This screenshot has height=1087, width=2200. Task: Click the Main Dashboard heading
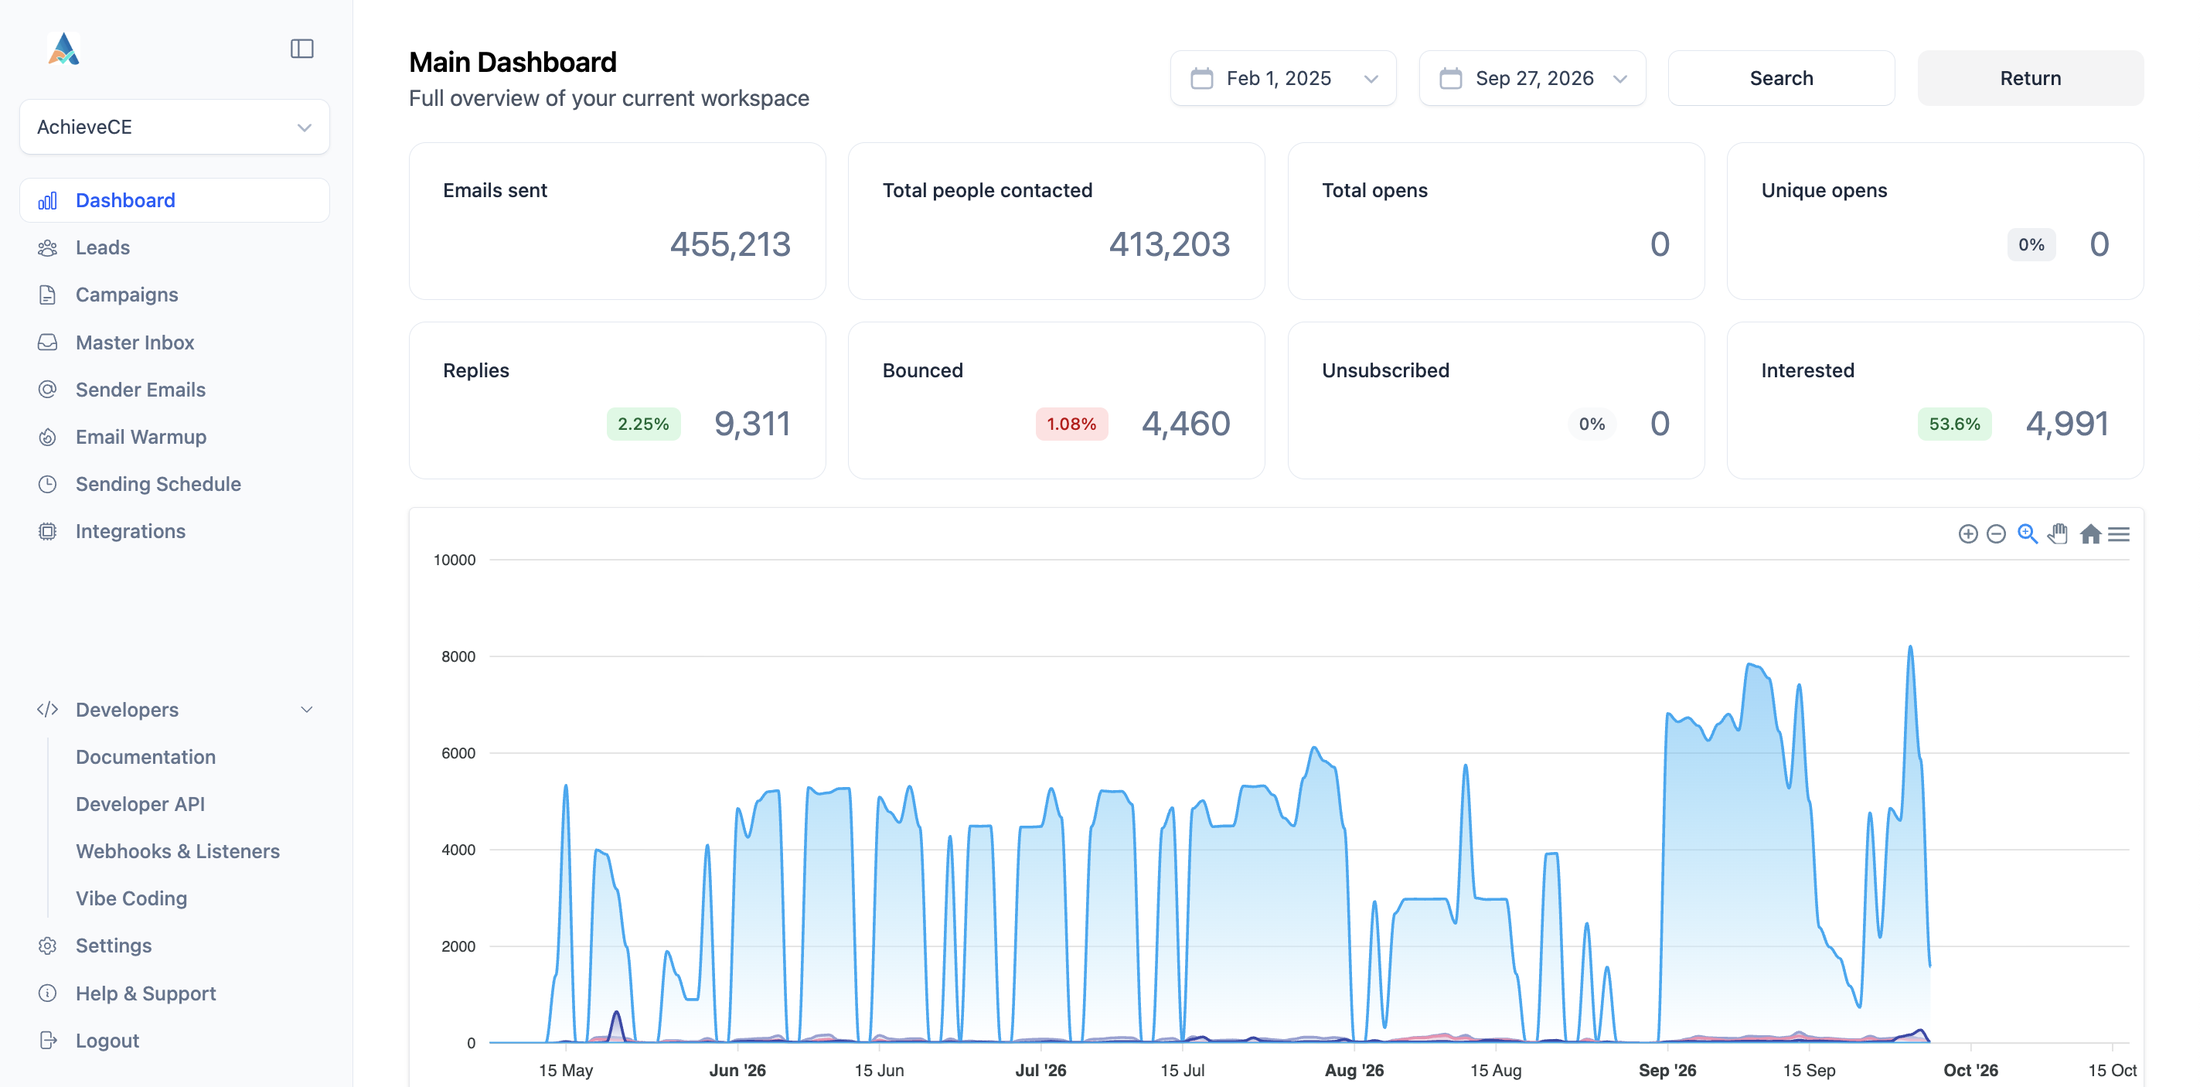click(x=512, y=62)
